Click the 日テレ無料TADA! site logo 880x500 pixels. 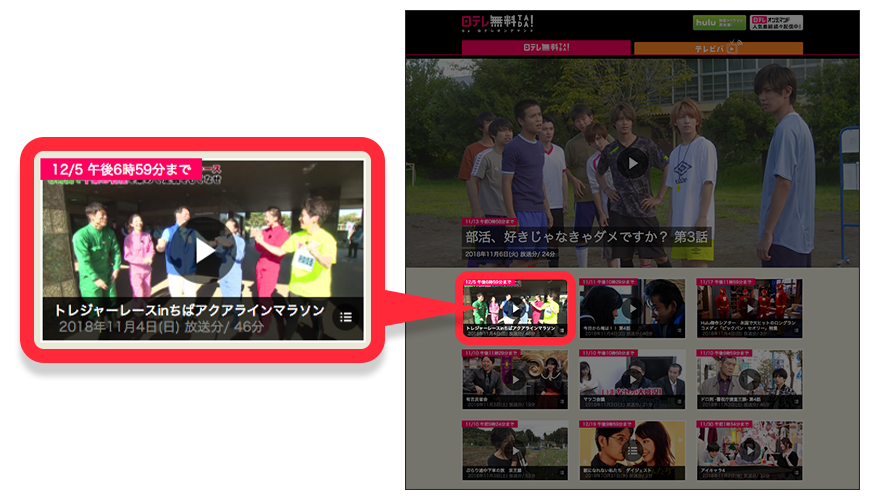click(x=497, y=24)
